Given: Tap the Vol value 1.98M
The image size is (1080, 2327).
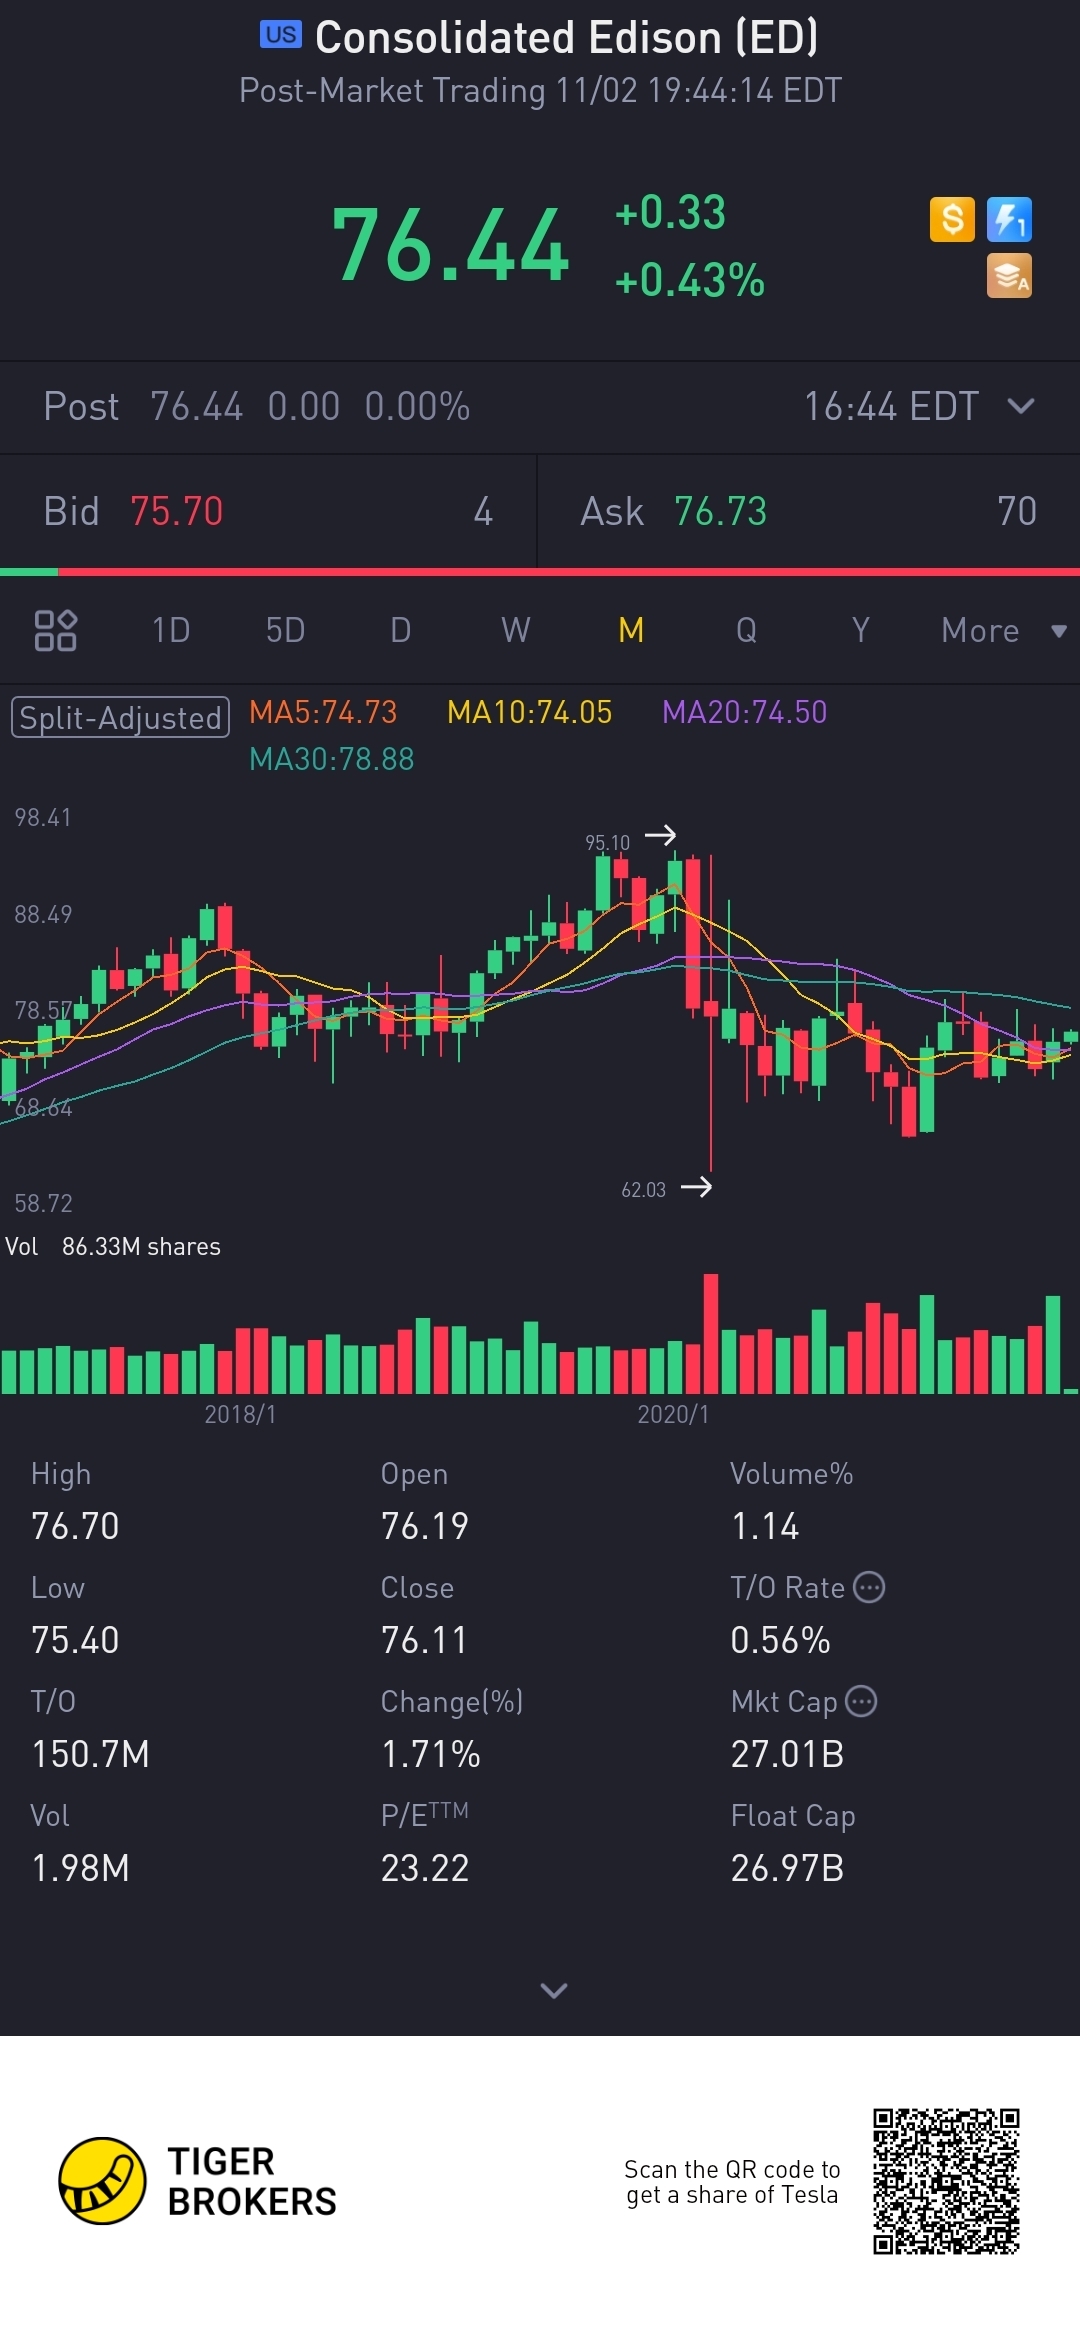Looking at the screenshot, I should pos(81,1868).
